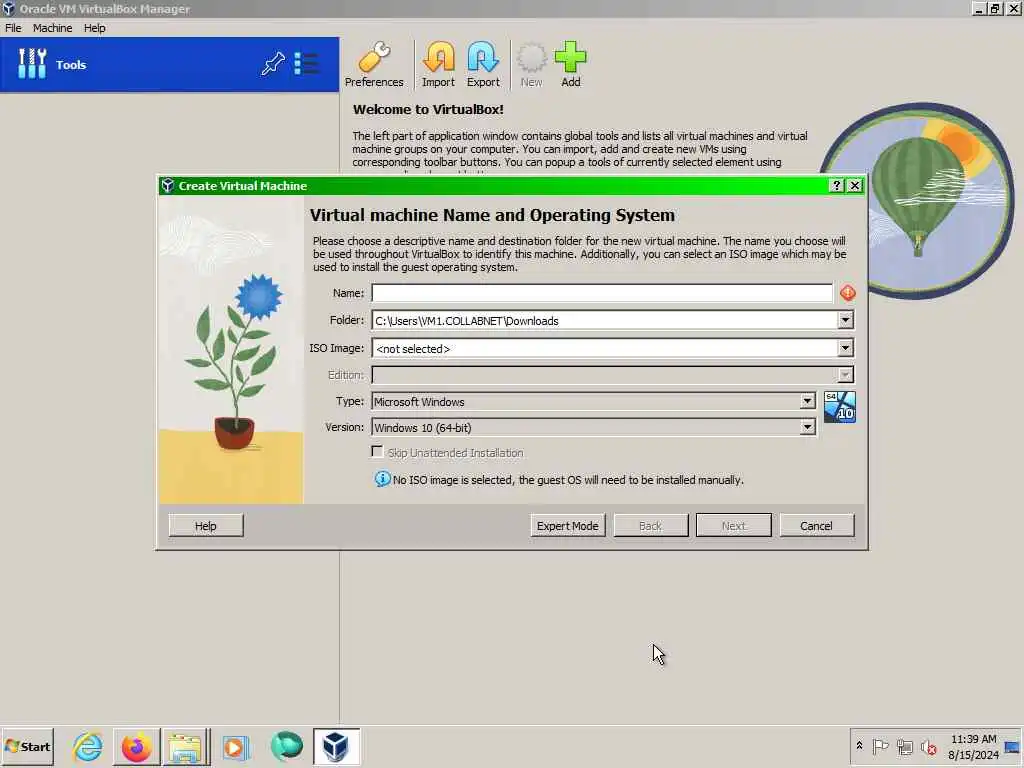This screenshot has height=768, width=1024.
Task: Click the muted volume tray icon
Action: (x=929, y=746)
